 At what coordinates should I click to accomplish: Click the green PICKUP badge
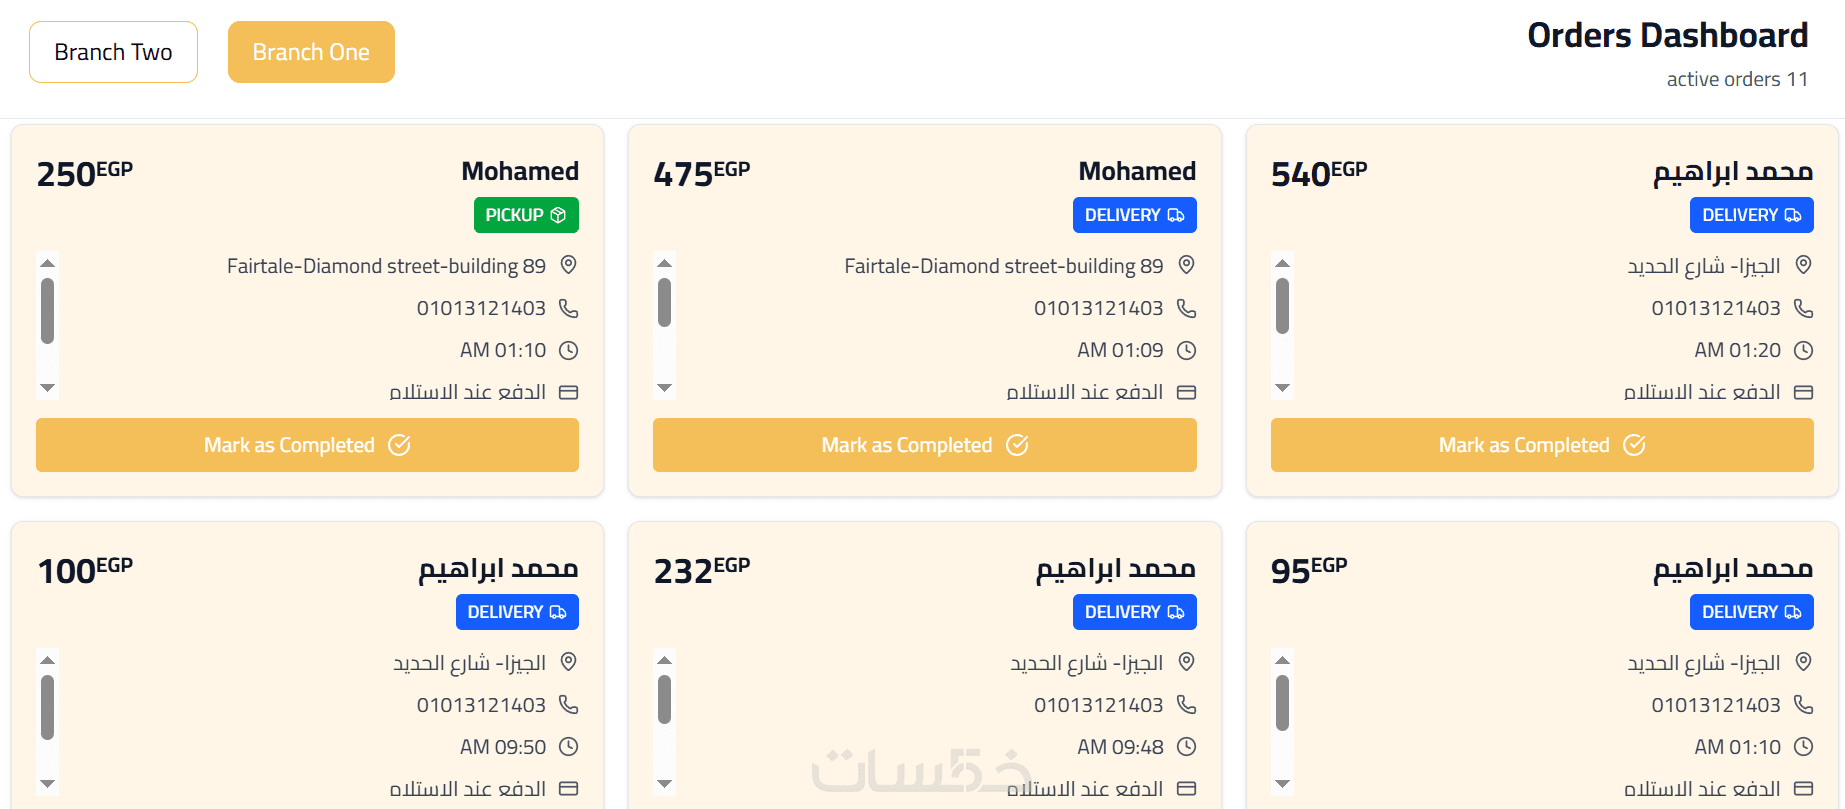(526, 215)
